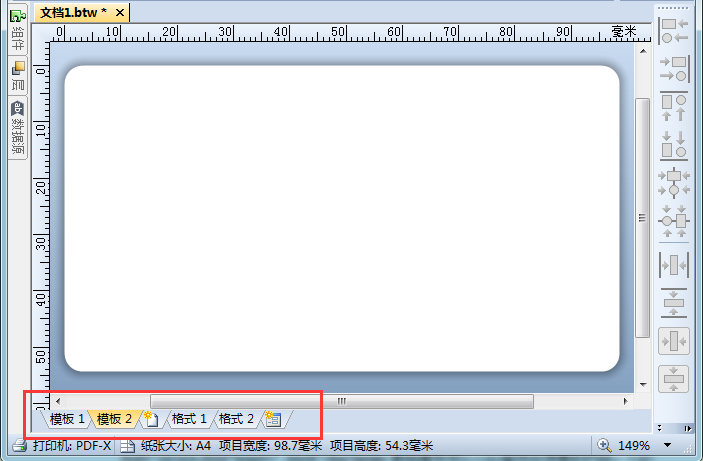Screen dimensions: 703x461
Task: Open the 数据源 data source panel
Action: tap(18, 127)
